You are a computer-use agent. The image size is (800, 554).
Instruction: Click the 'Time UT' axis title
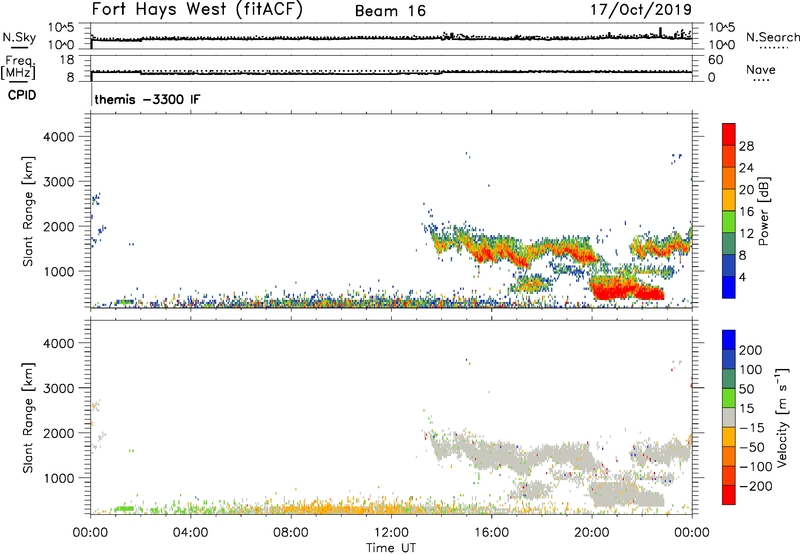391,548
